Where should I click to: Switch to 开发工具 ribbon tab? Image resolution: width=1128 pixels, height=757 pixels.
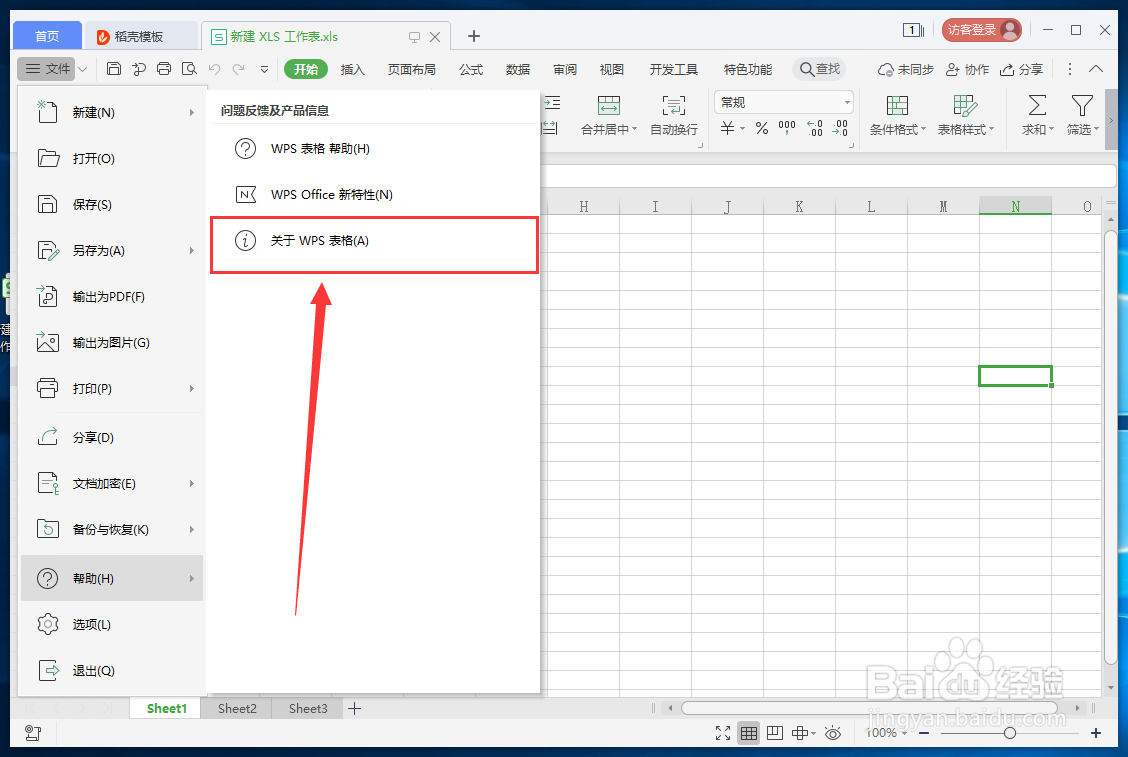pyautogui.click(x=673, y=69)
